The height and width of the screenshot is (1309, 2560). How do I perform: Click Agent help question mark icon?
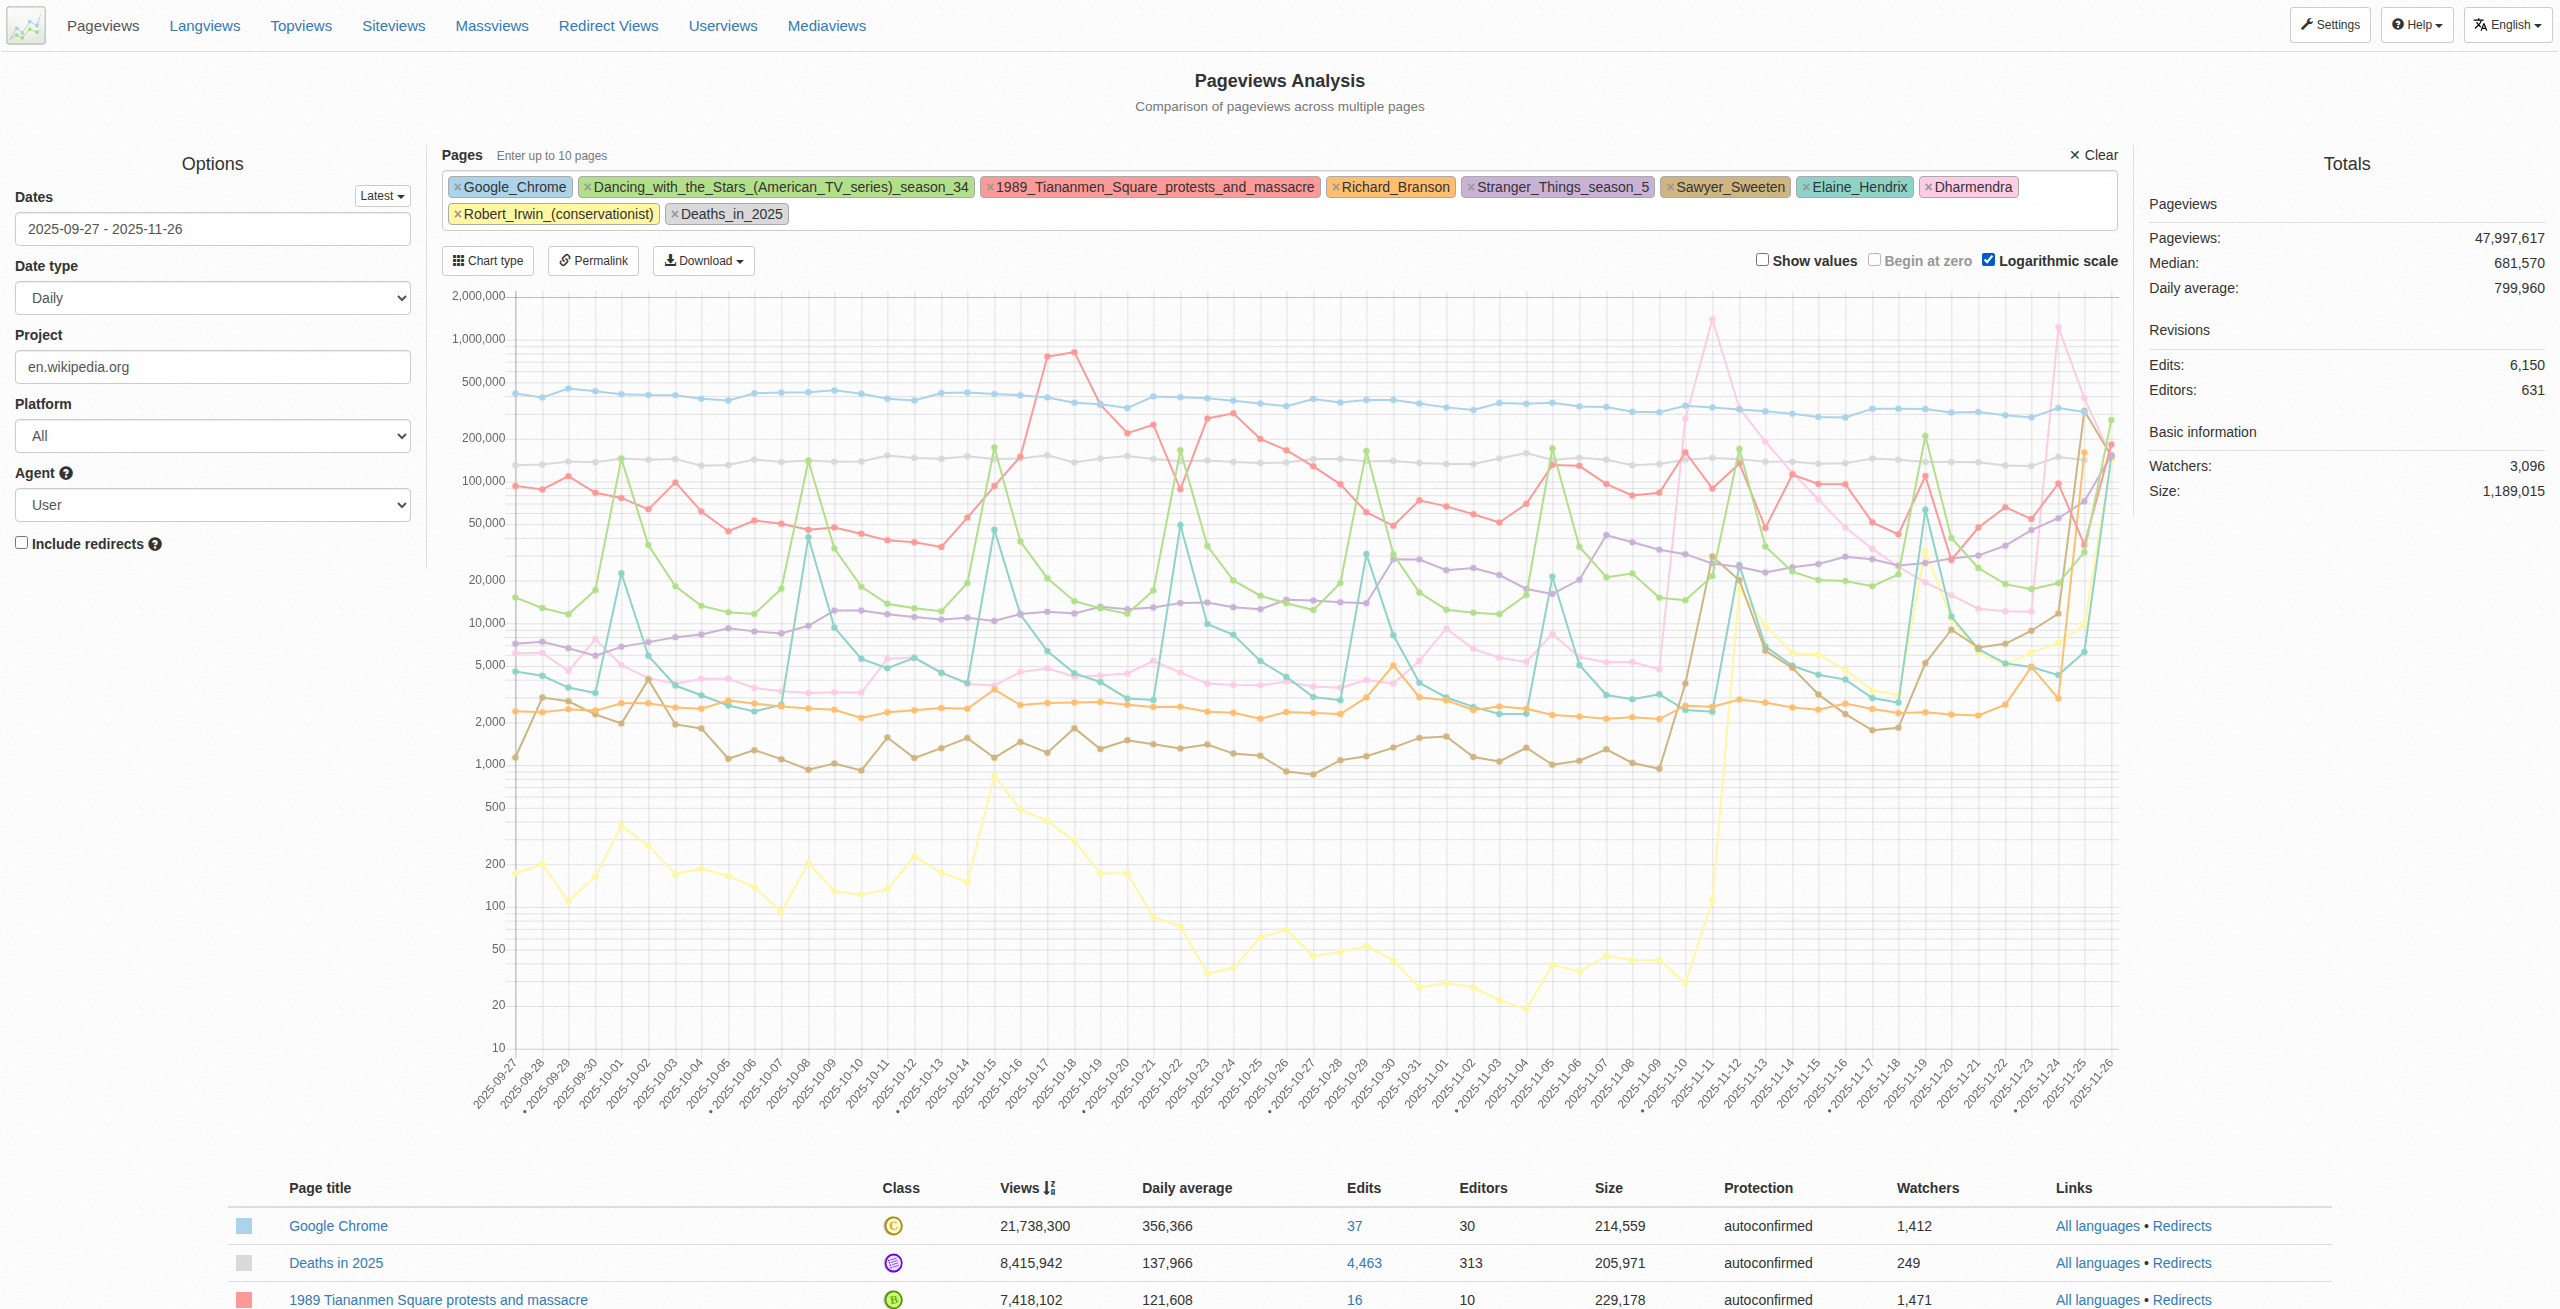click(66, 473)
